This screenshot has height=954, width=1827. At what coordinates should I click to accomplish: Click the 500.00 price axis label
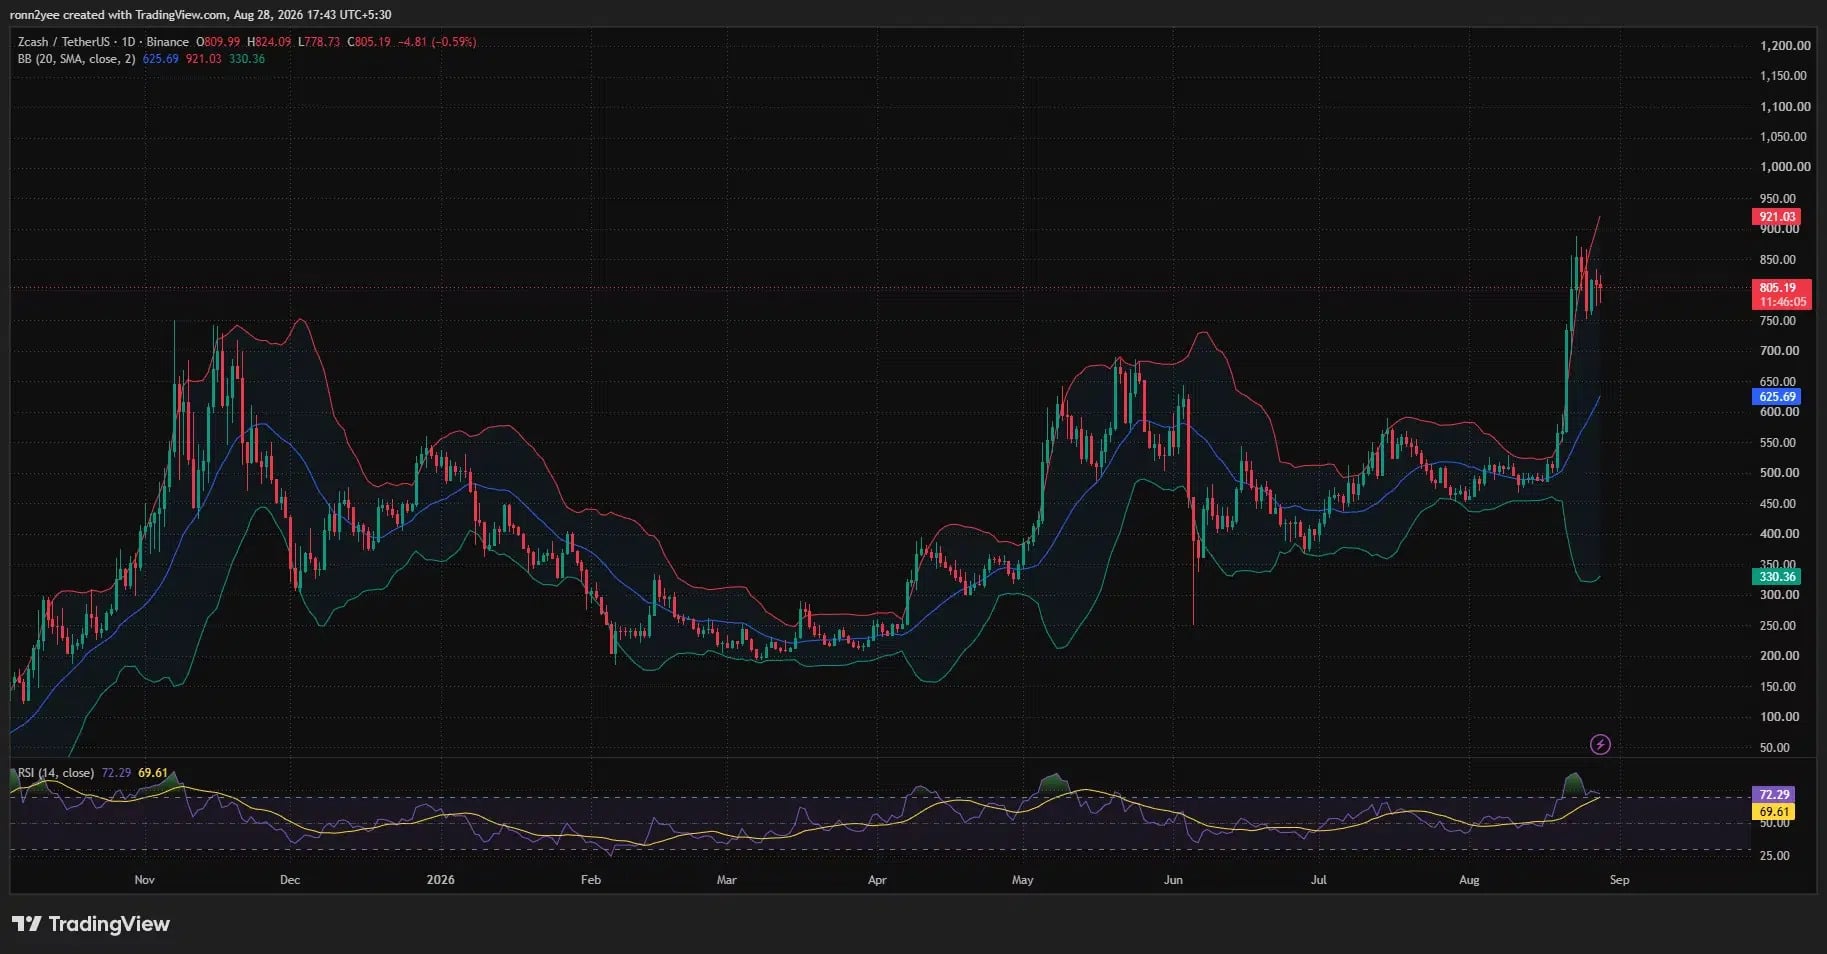(1779, 473)
